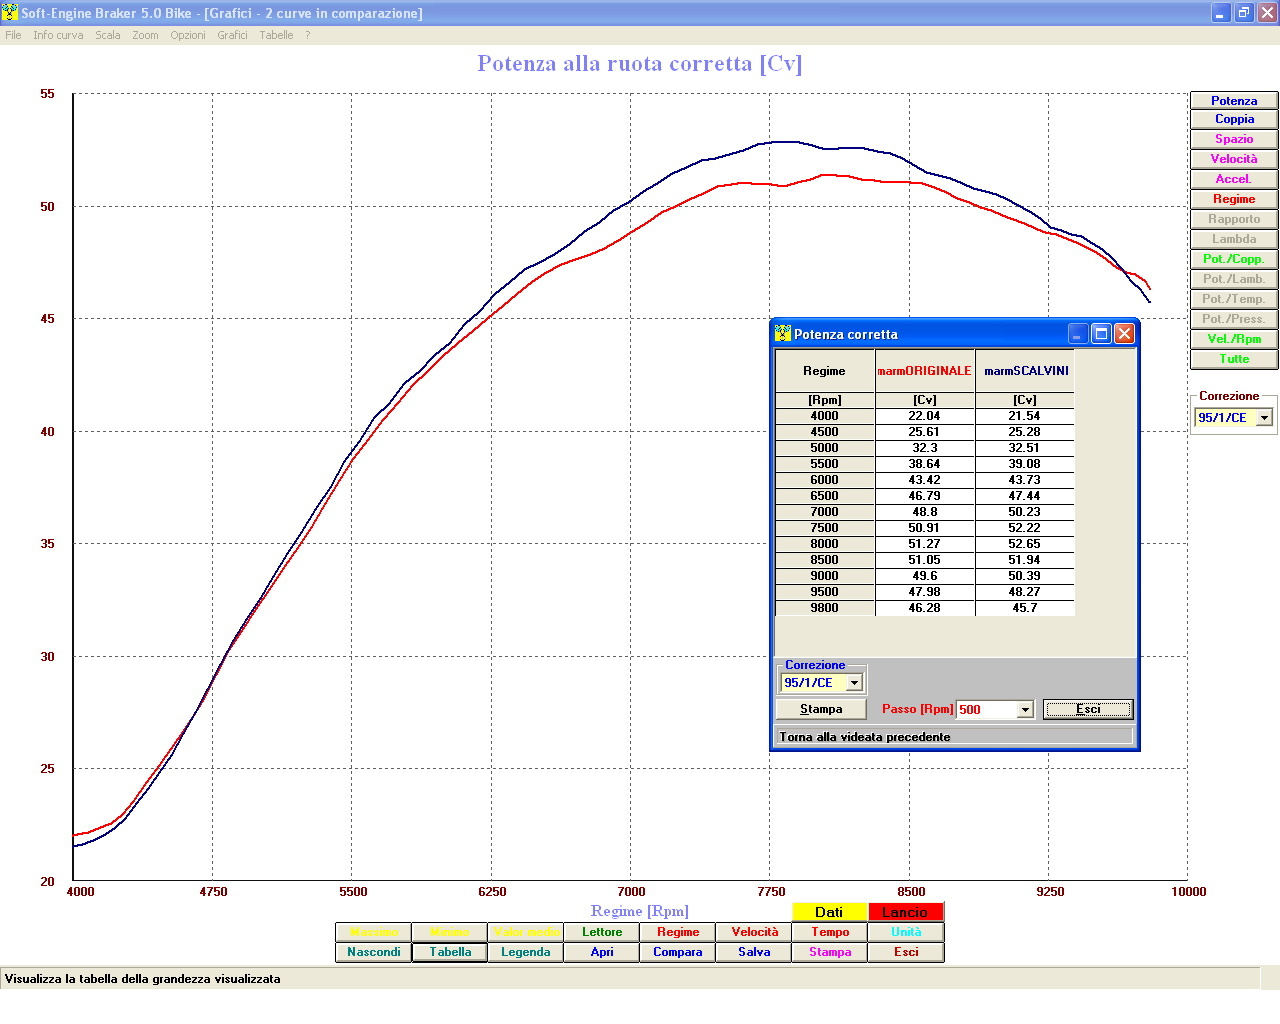
Task: Click the 22.04 value cell
Action: 924,416
